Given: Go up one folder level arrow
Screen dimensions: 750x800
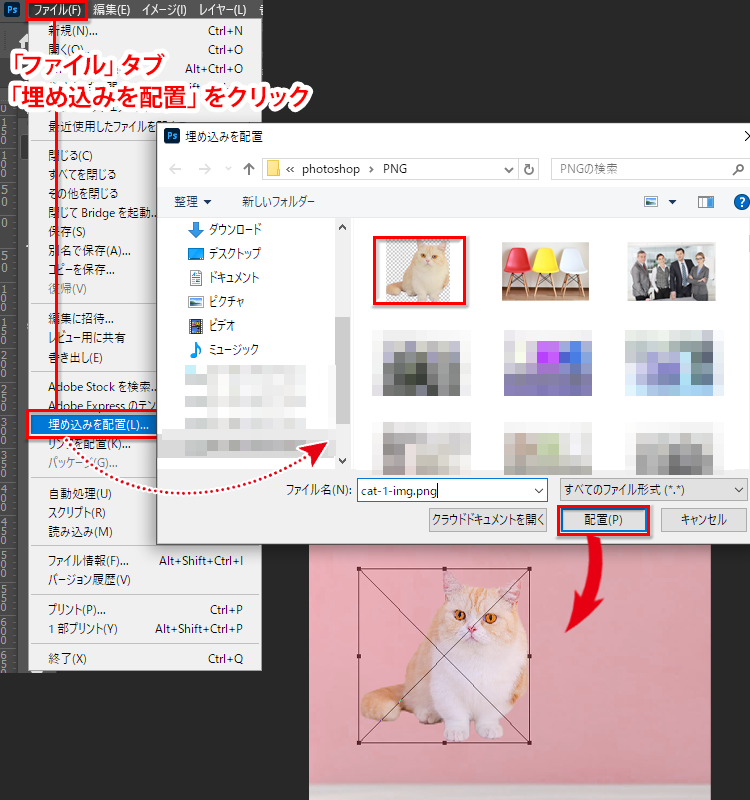Looking at the screenshot, I should pos(249,169).
